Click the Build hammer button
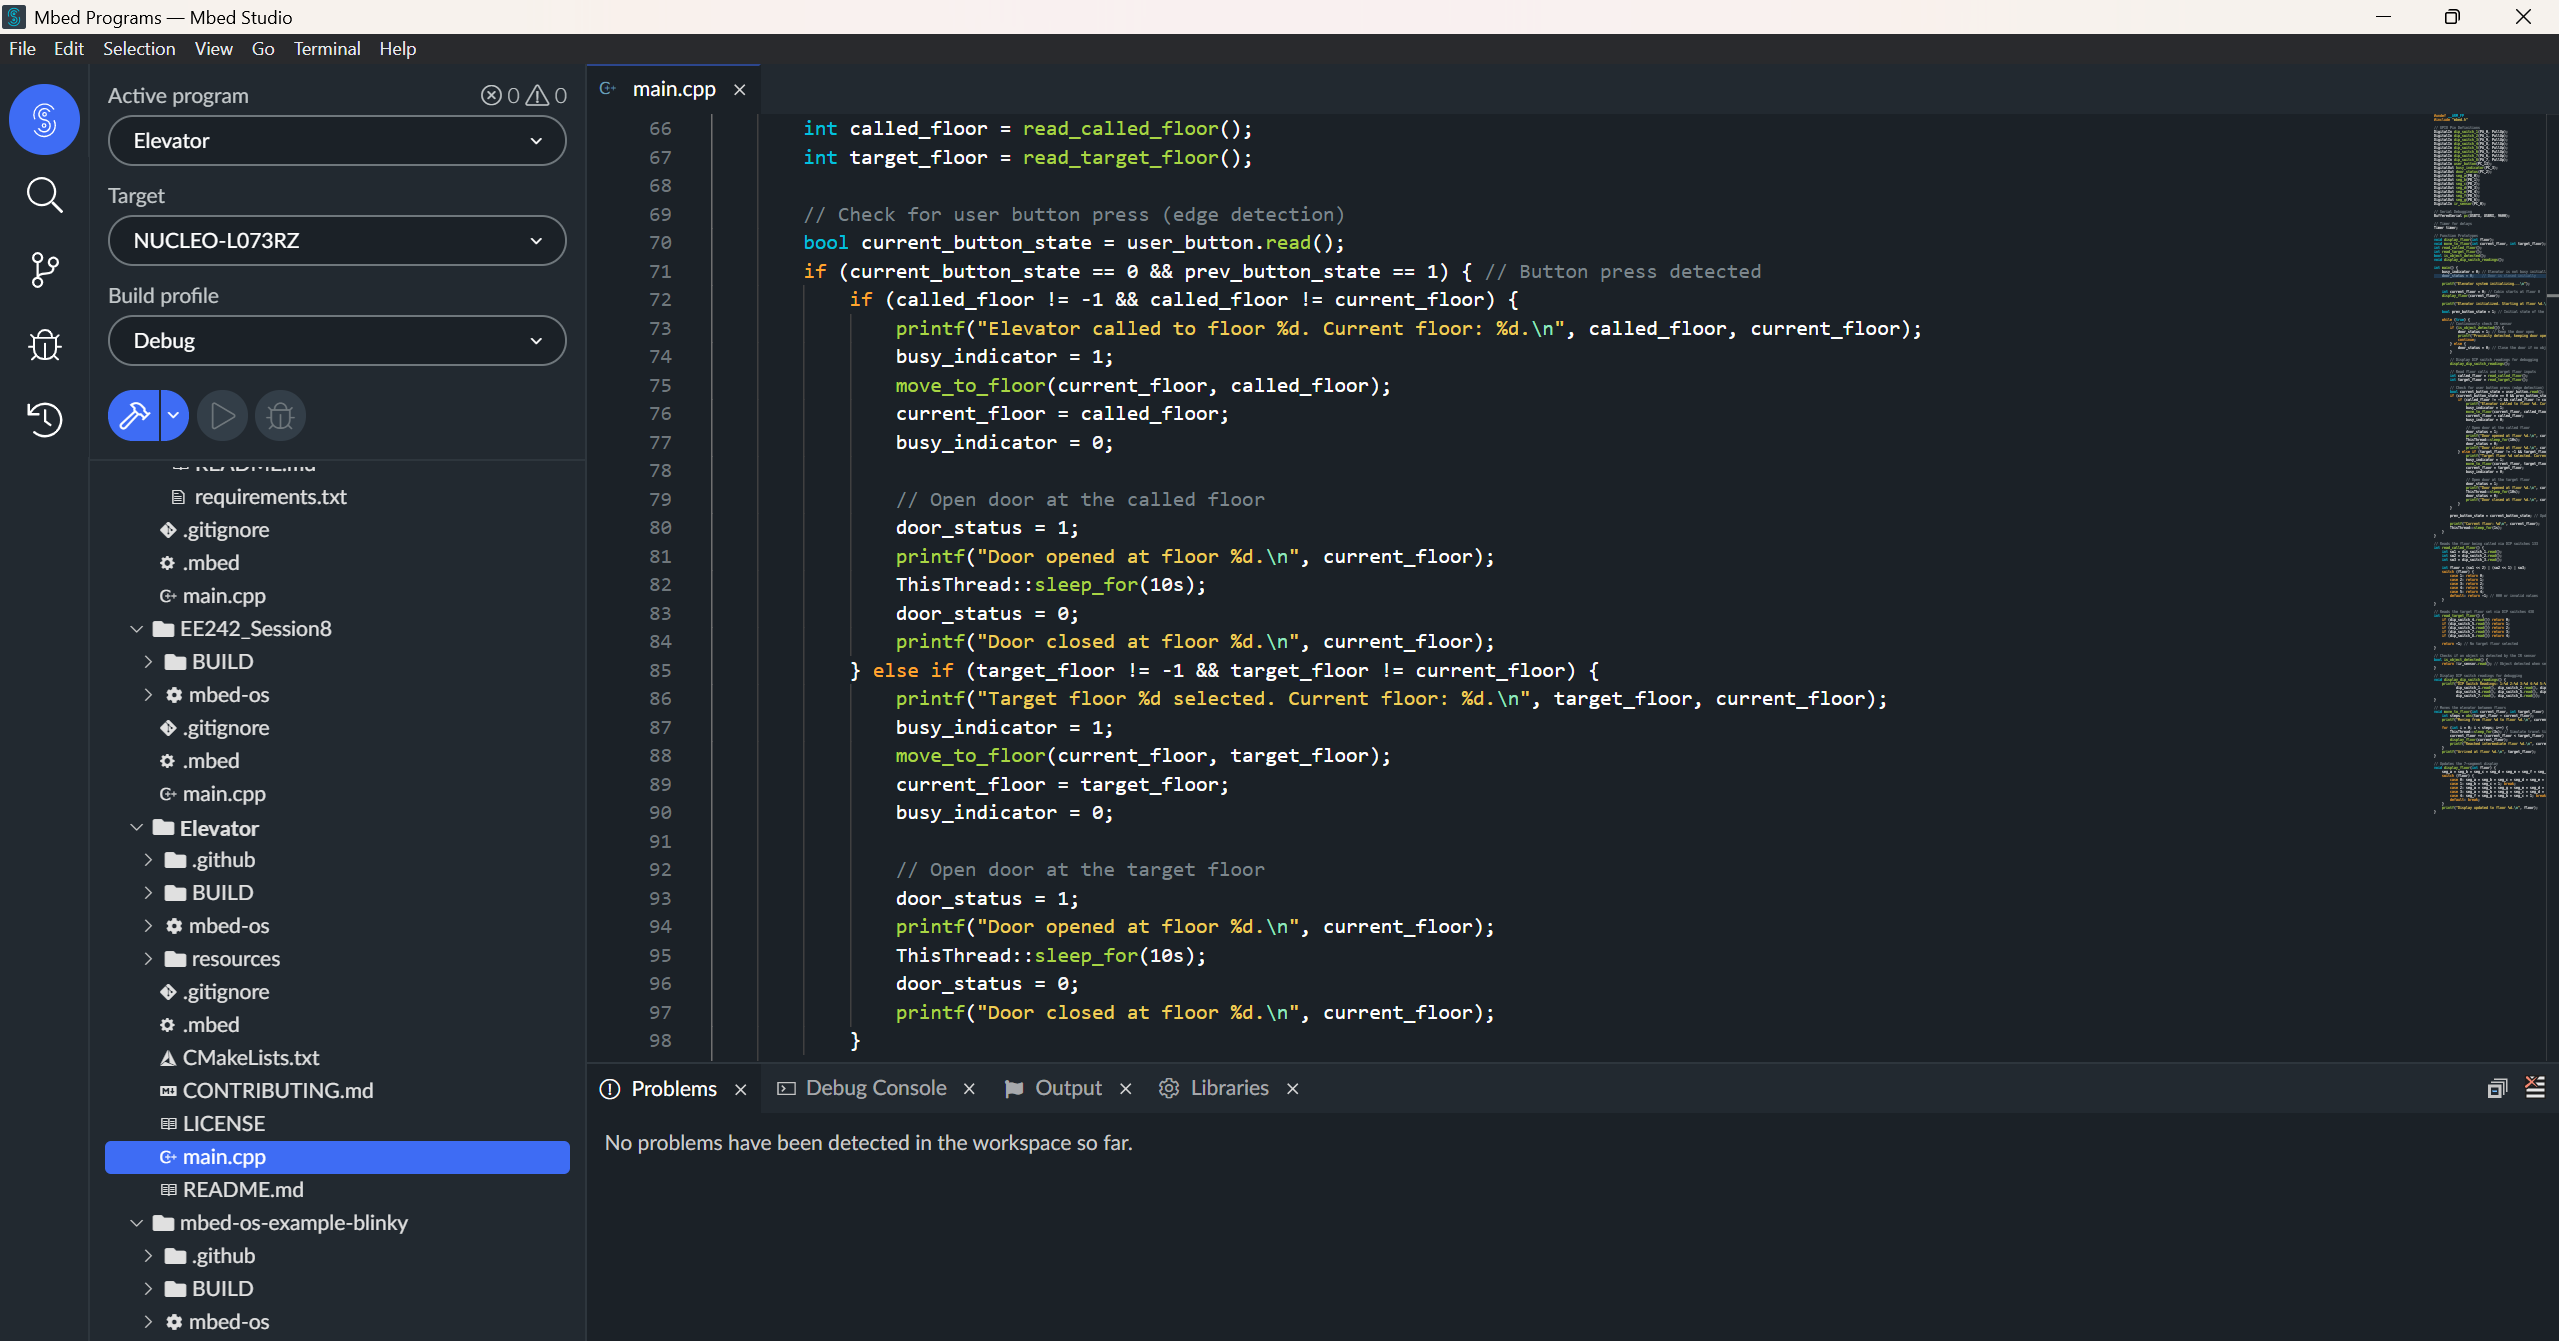 pos(134,415)
